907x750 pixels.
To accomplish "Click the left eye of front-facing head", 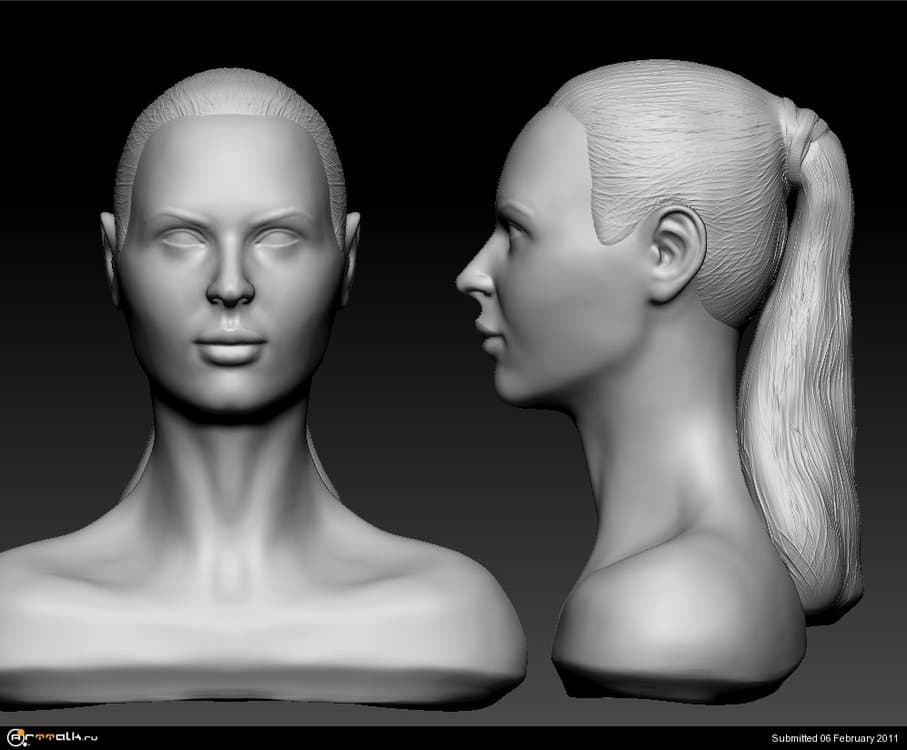I will tap(179, 238).
